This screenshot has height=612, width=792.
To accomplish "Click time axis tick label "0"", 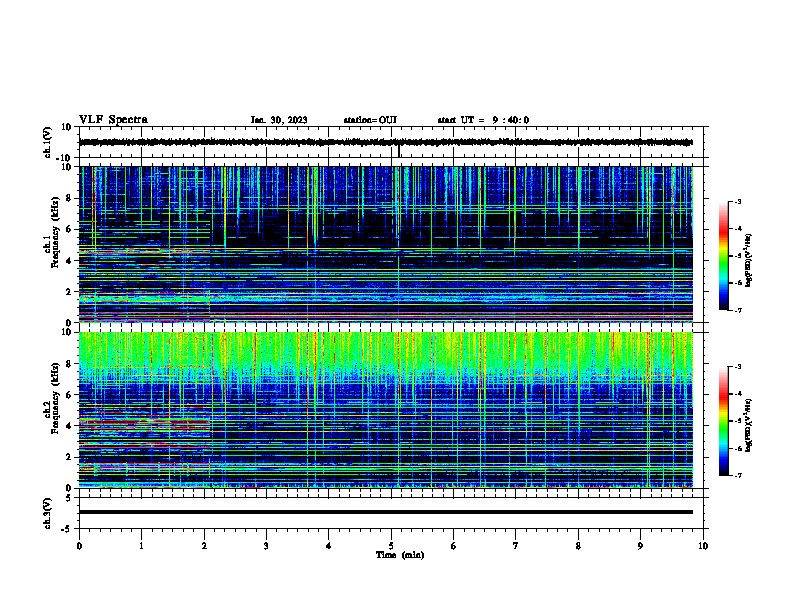I will click(x=79, y=546).
